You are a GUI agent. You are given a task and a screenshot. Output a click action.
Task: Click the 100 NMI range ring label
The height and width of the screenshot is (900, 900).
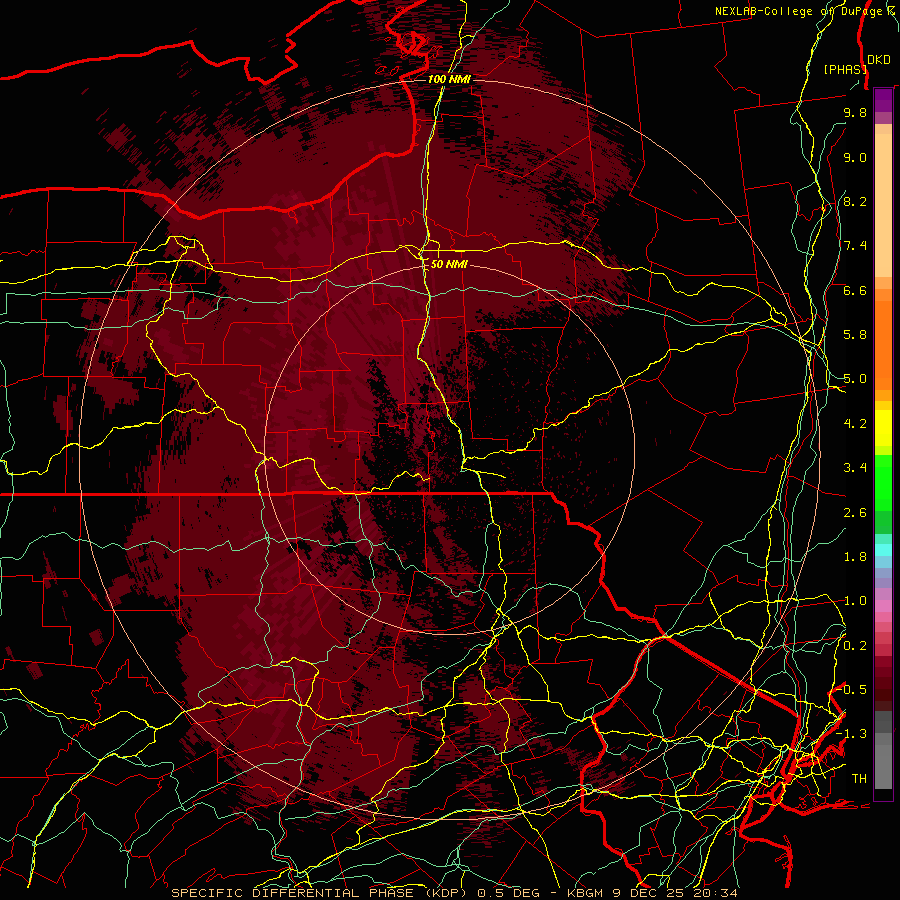tap(449, 79)
